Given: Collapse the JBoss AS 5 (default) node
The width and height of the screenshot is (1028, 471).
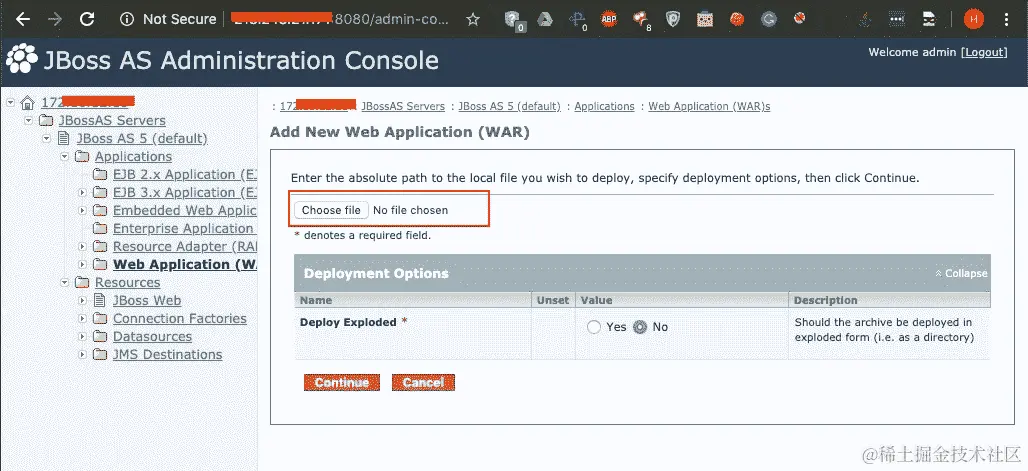Looking at the screenshot, I should 47,138.
